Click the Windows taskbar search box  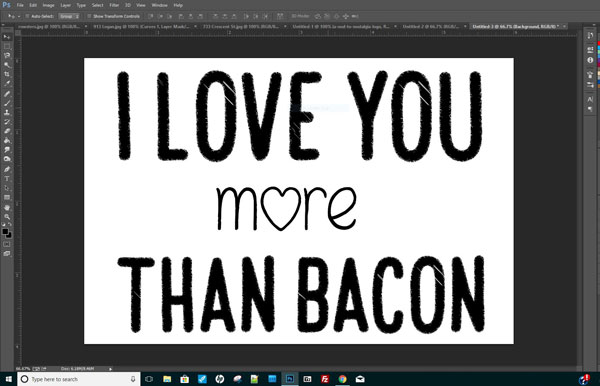tap(79, 379)
